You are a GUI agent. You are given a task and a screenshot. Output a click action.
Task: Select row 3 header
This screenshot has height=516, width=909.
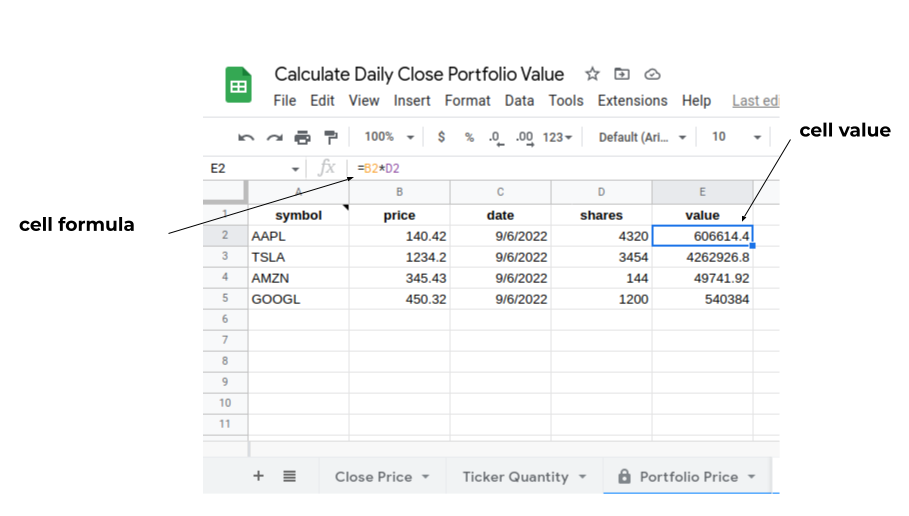[226, 257]
